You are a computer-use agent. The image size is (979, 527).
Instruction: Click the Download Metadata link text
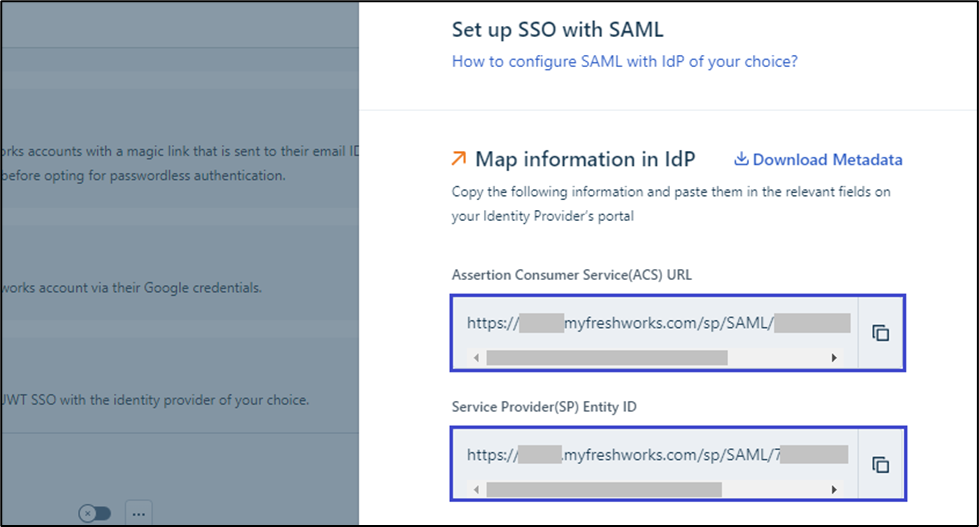coord(827,160)
